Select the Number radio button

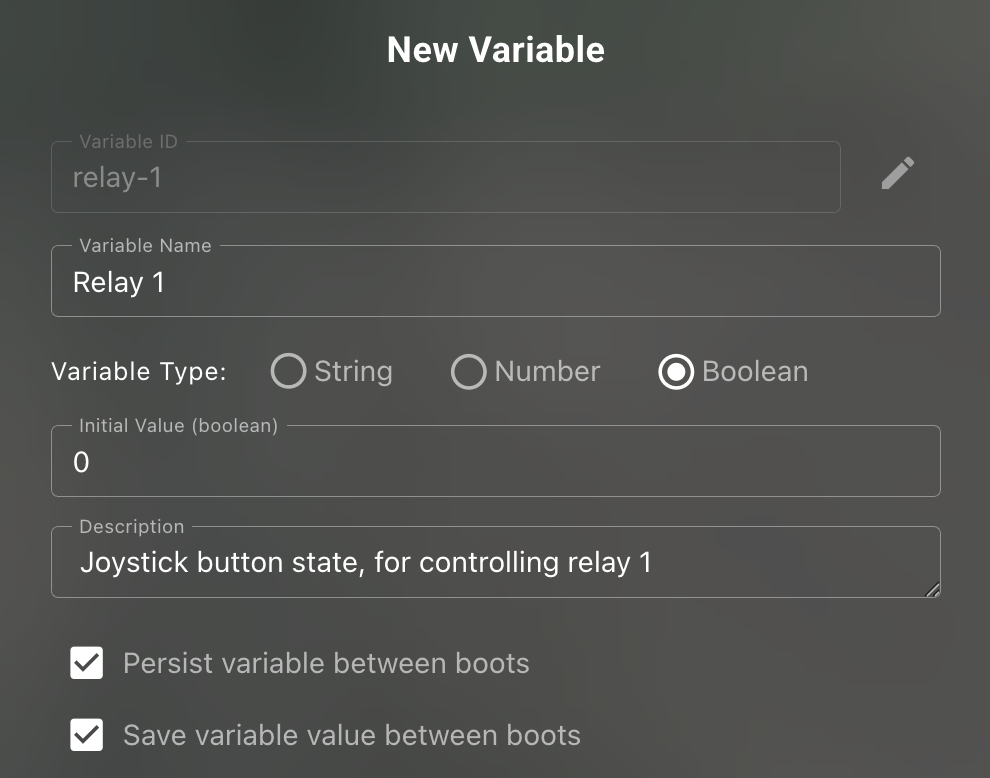pyautogui.click(x=468, y=372)
